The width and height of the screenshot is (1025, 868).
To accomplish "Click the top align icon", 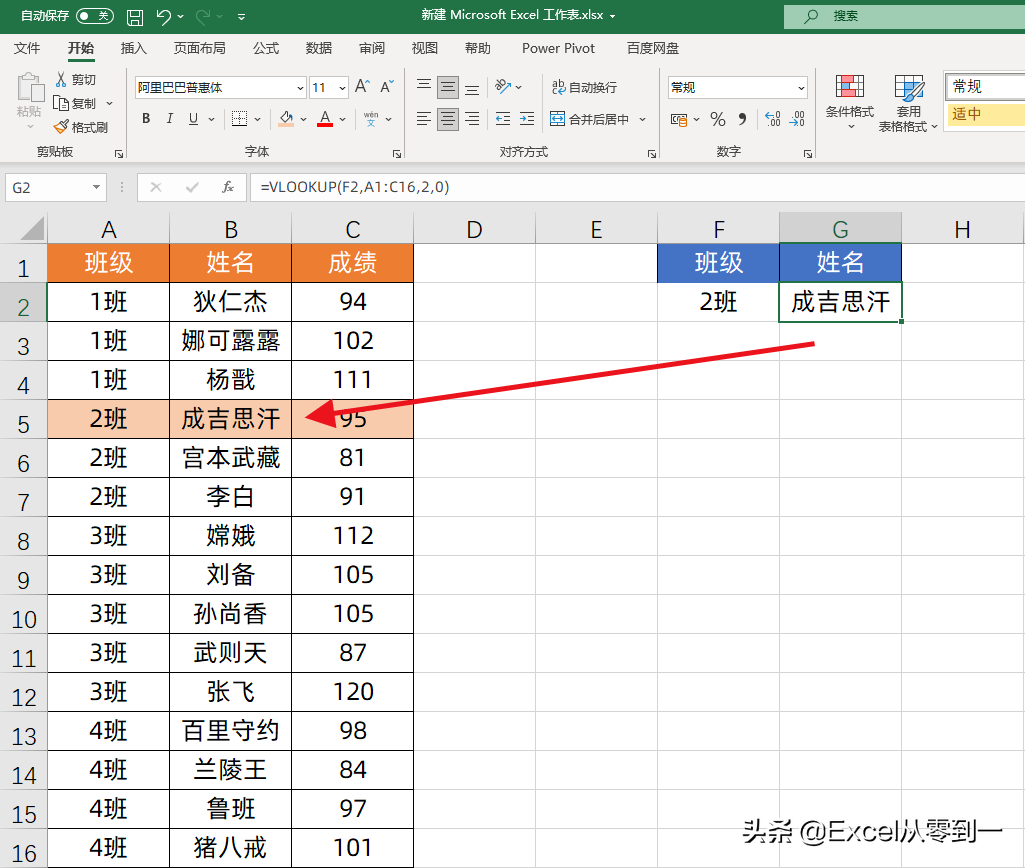I will click(424, 86).
